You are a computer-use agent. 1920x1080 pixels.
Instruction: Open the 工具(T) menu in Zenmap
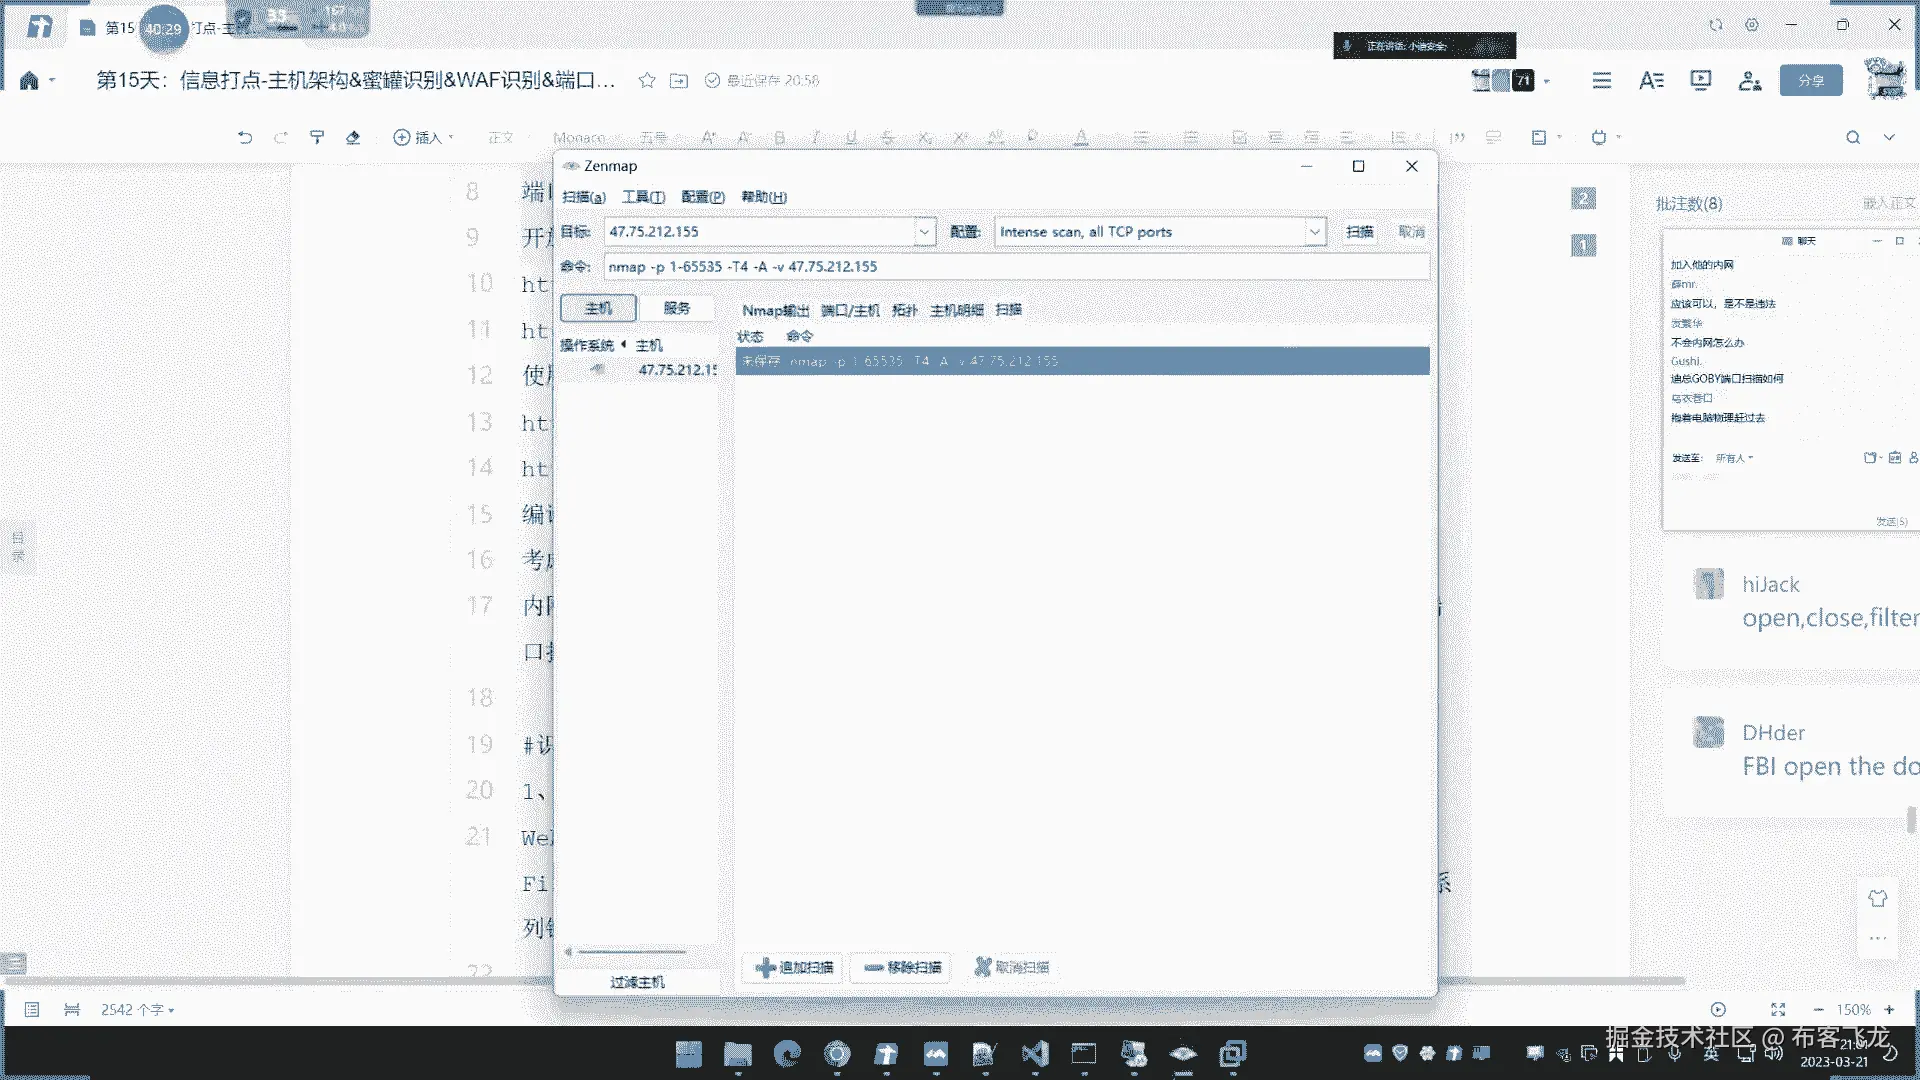click(643, 197)
